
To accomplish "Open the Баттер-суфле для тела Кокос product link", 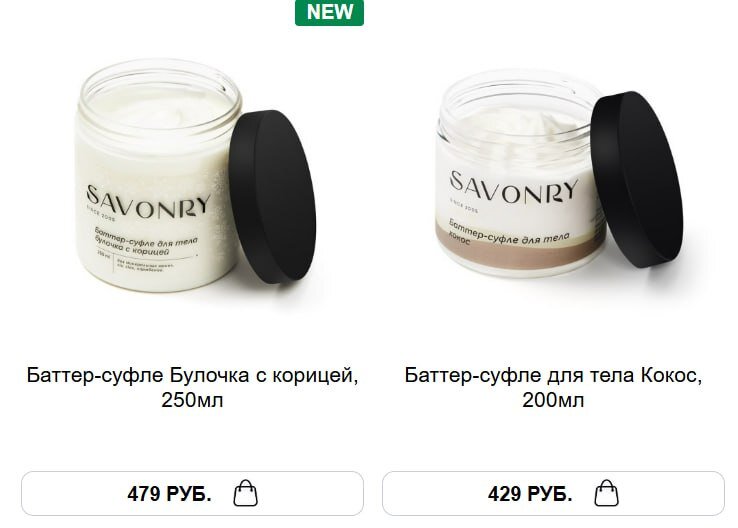I will tap(554, 388).
